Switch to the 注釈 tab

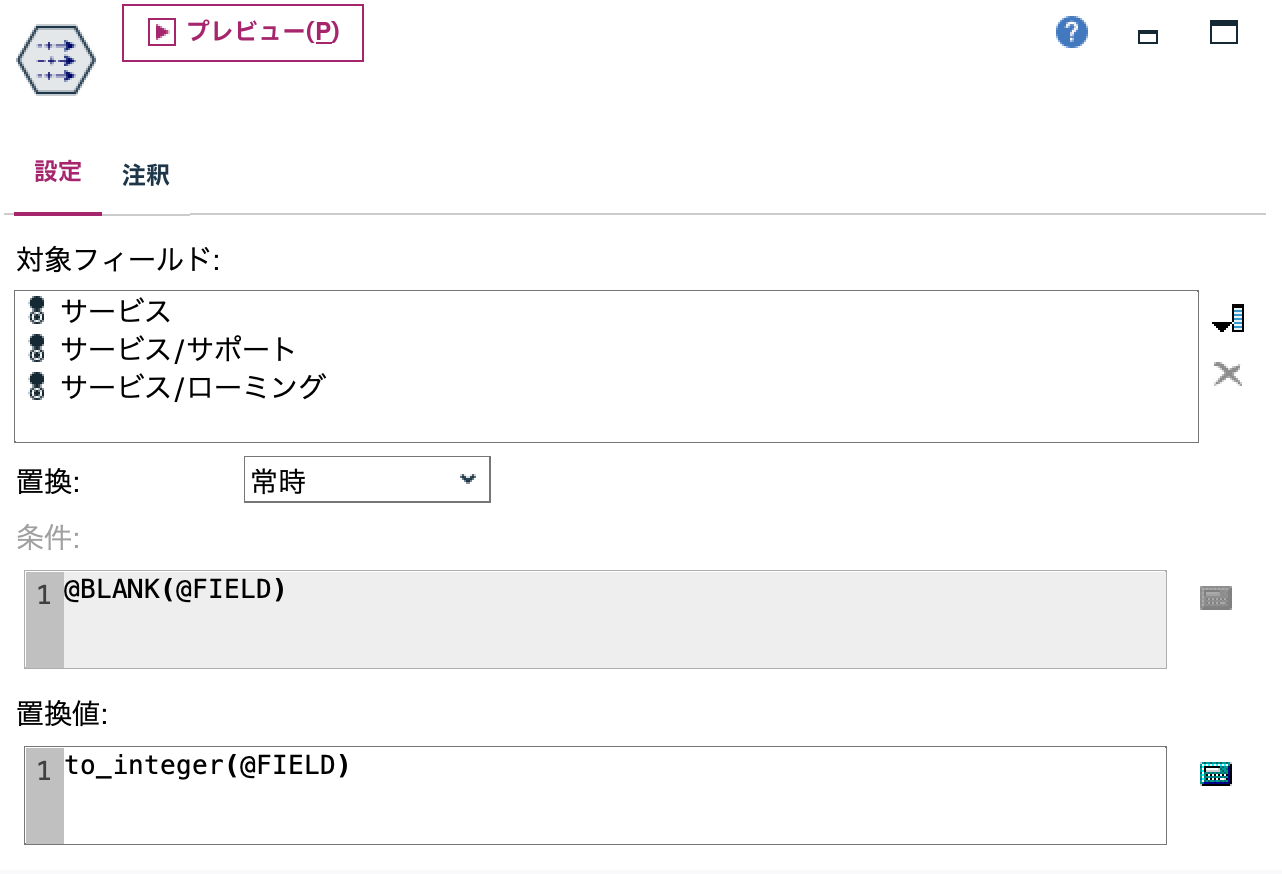pyautogui.click(x=145, y=176)
